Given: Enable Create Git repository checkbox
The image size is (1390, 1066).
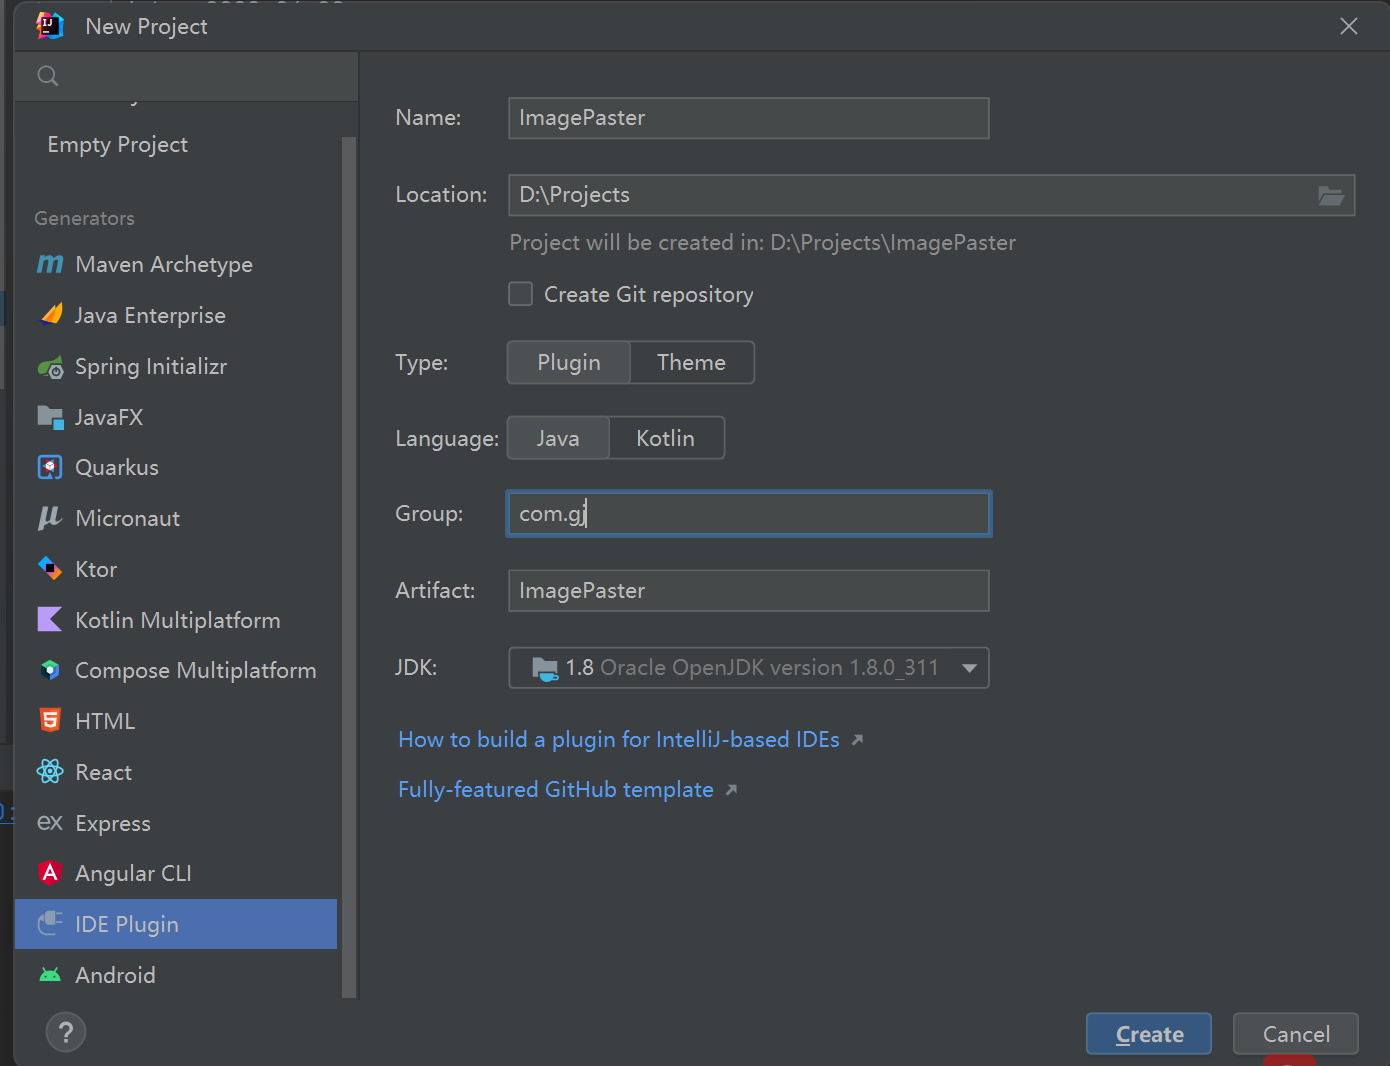Looking at the screenshot, I should point(521,294).
